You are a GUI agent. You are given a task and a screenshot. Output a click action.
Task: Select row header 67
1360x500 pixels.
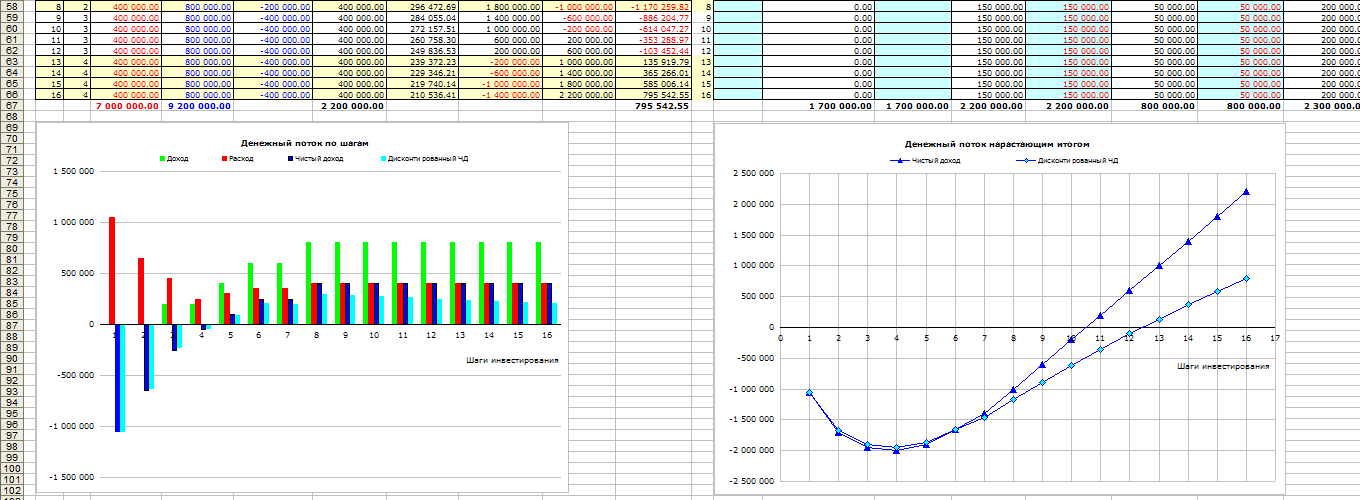[12, 106]
